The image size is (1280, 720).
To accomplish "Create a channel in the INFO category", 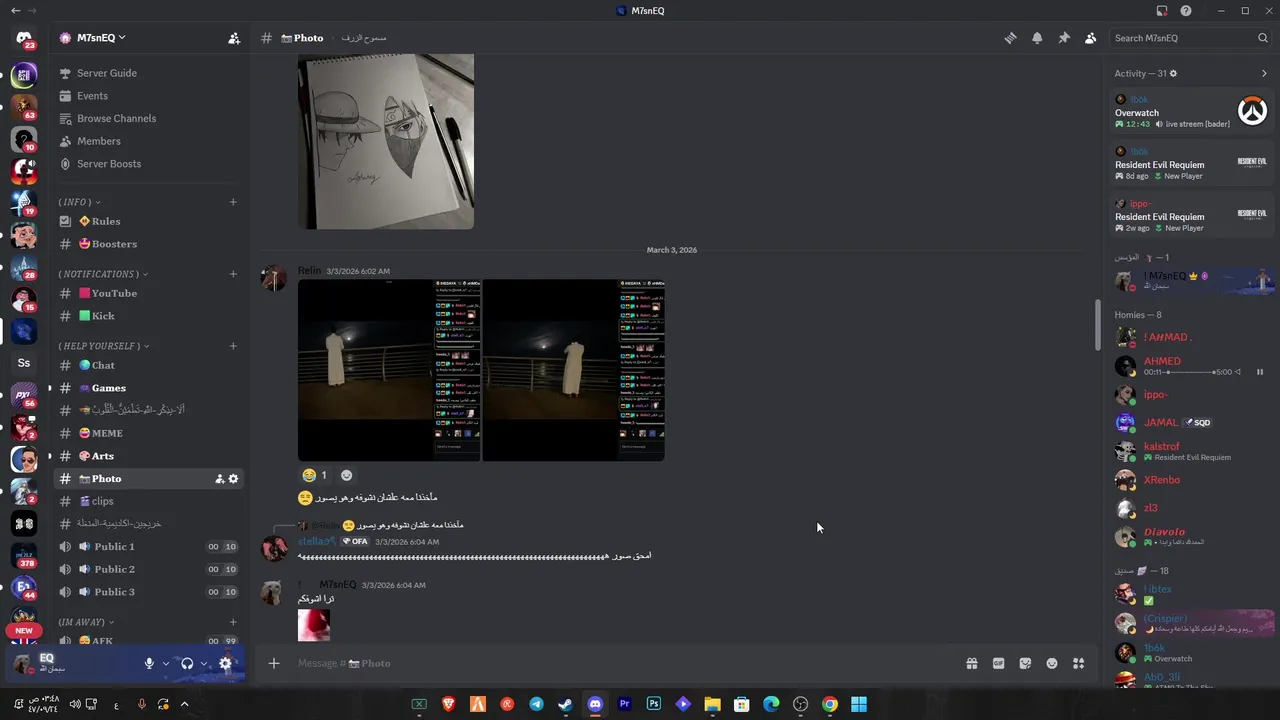I will coord(233,202).
